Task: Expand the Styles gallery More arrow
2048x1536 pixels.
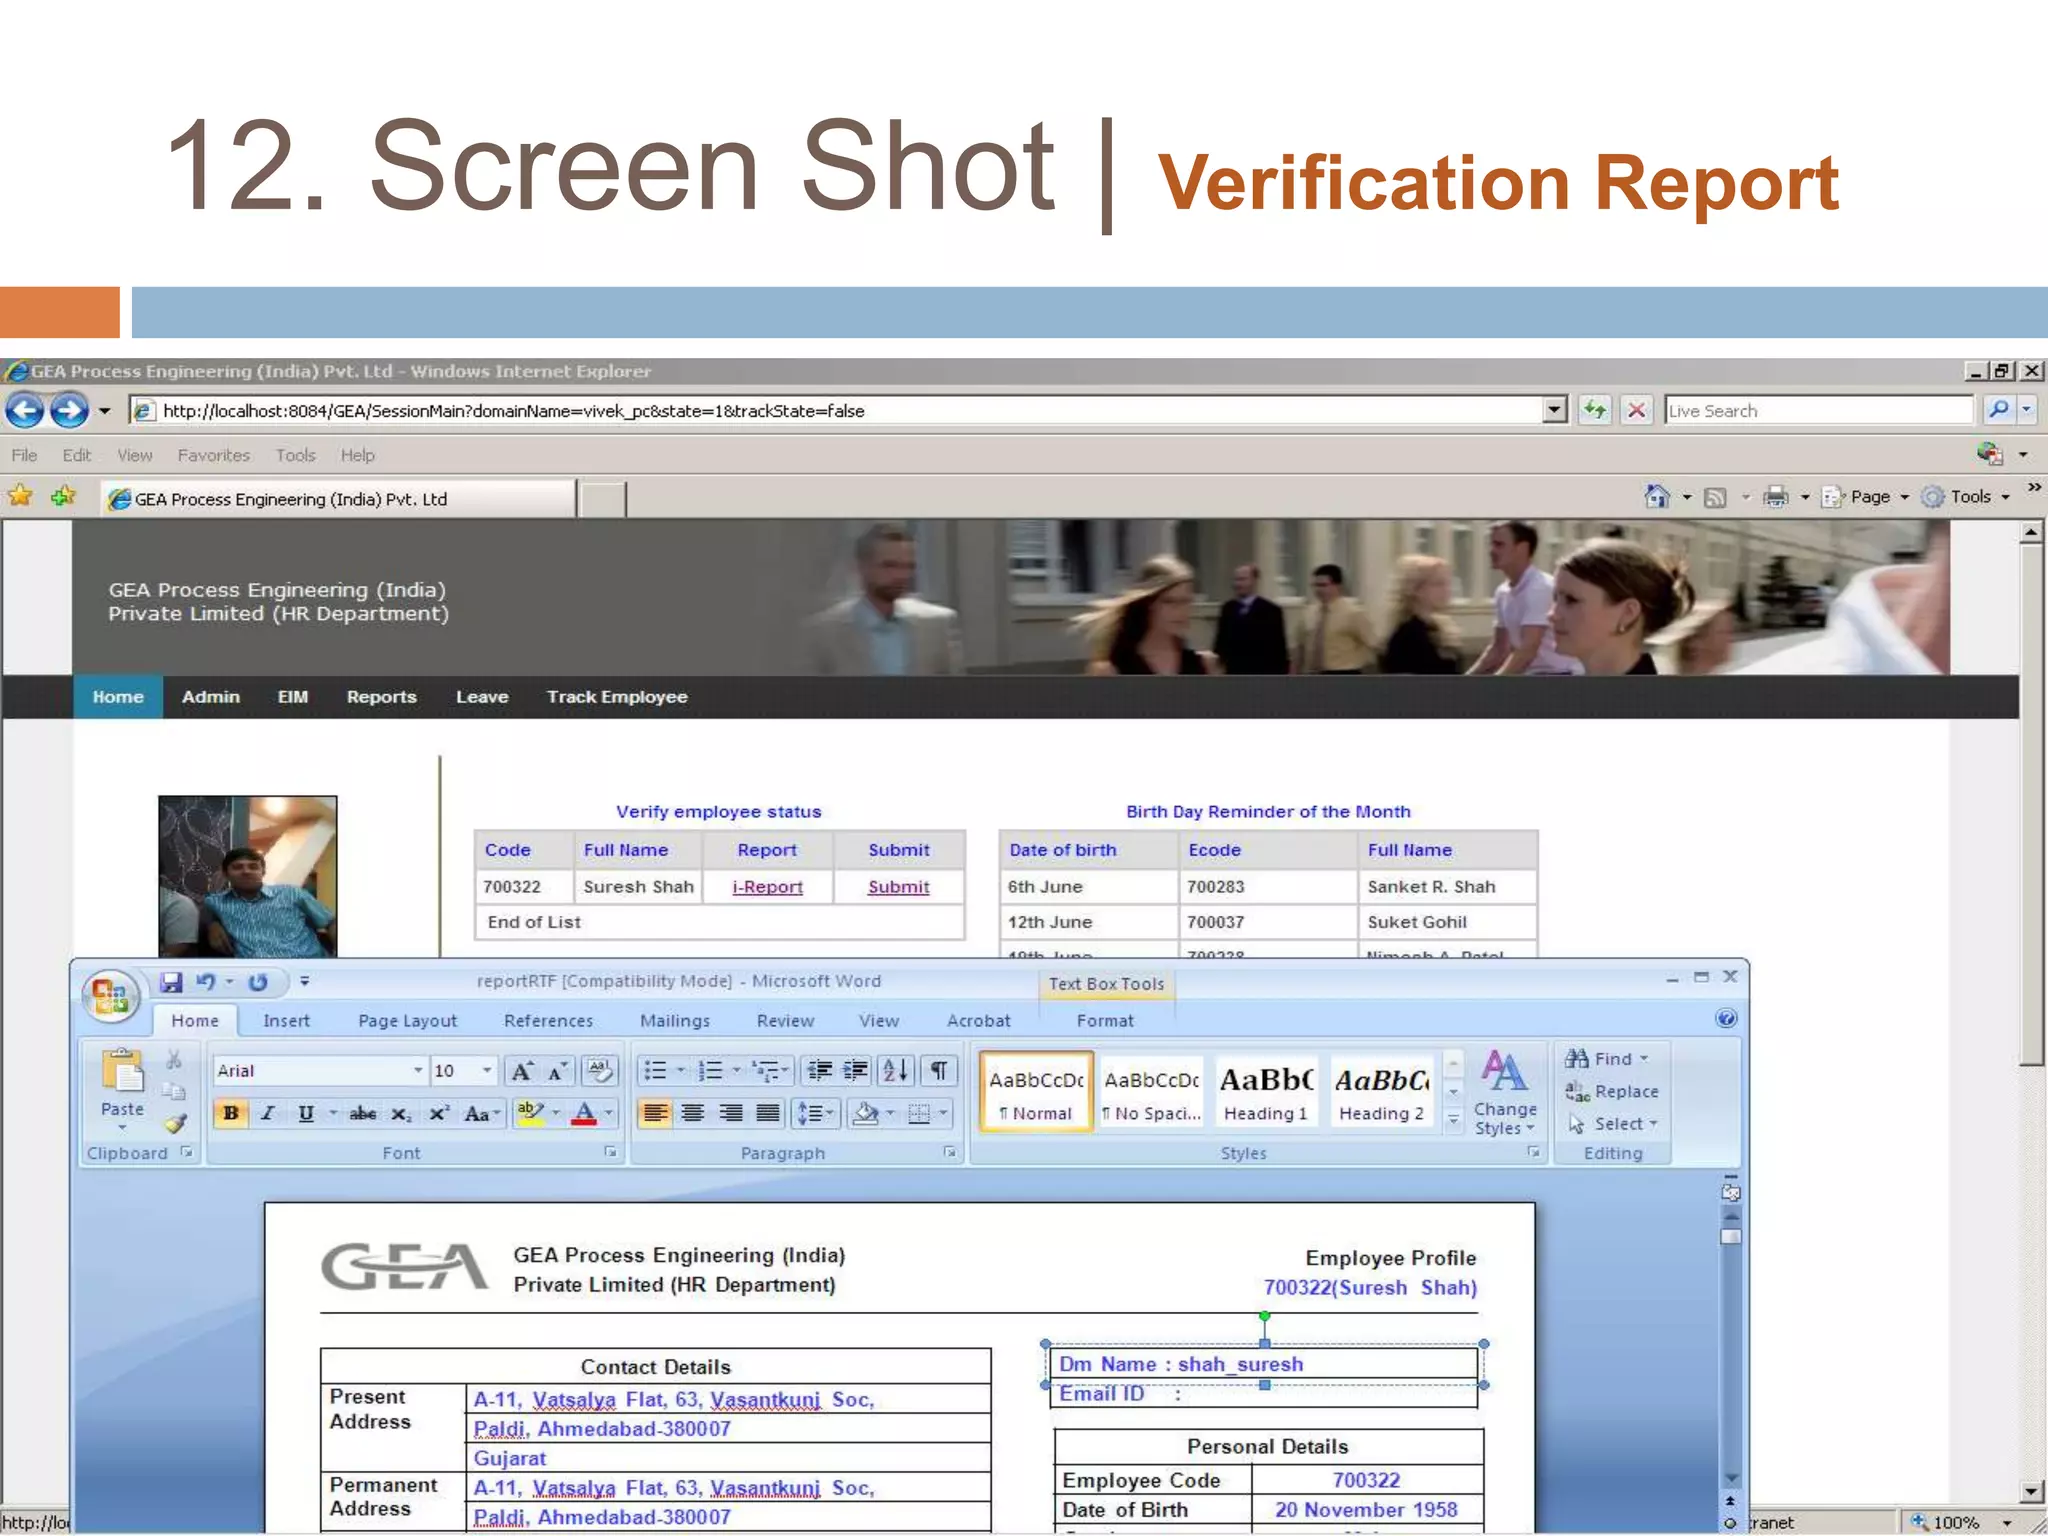Action: pyautogui.click(x=1454, y=1123)
